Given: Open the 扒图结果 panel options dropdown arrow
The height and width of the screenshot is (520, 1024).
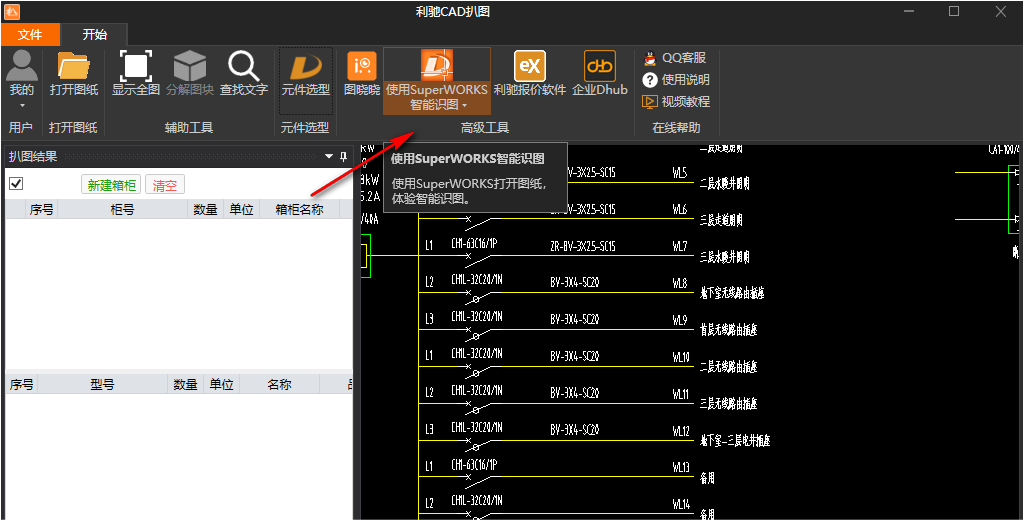Looking at the screenshot, I should [x=329, y=156].
